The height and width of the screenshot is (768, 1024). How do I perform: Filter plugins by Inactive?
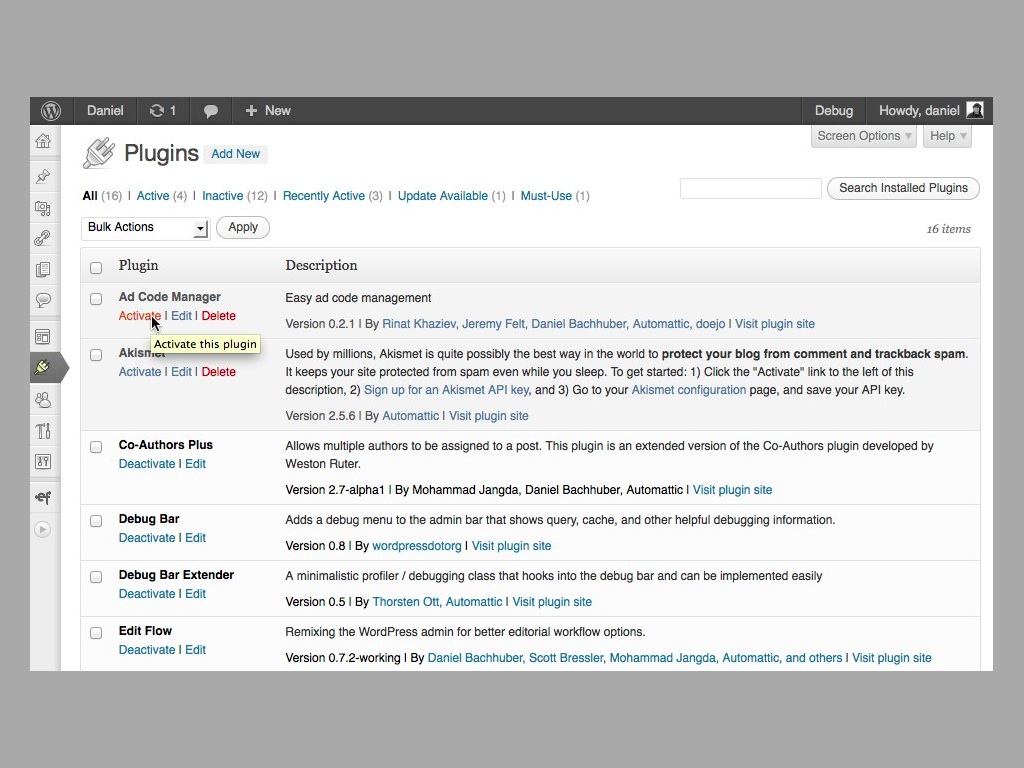[x=222, y=196]
